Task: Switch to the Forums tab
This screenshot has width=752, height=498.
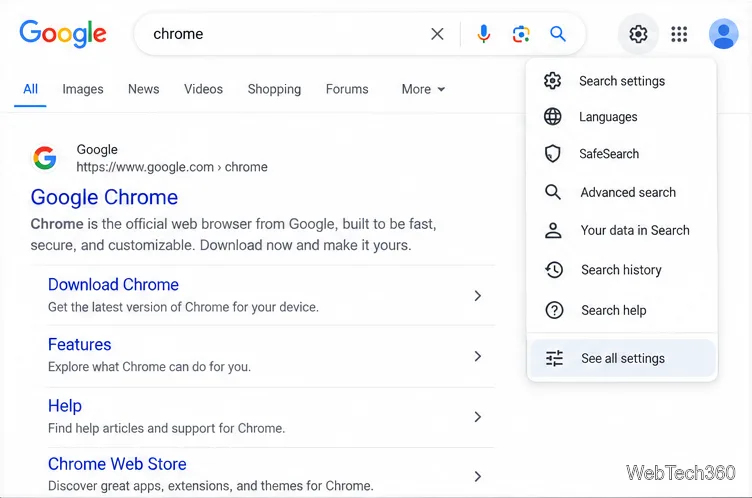Action: (347, 89)
